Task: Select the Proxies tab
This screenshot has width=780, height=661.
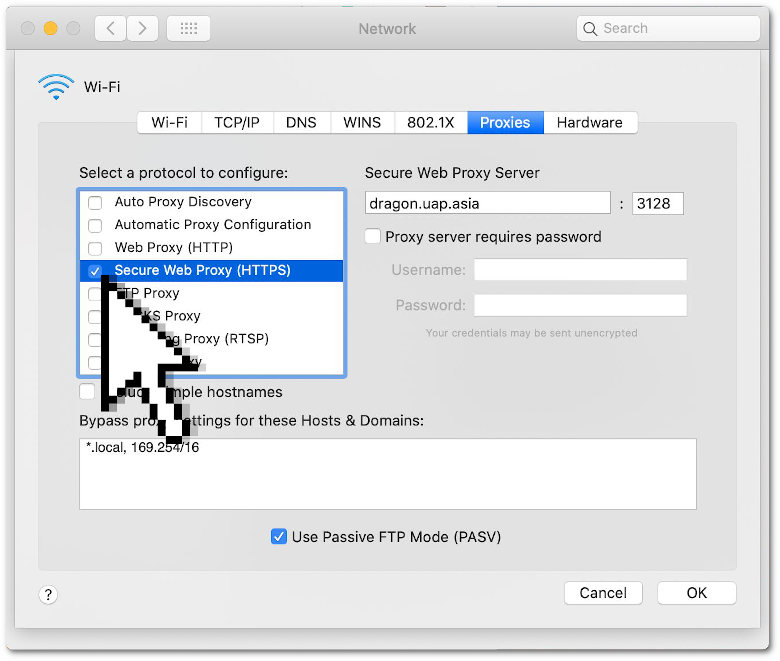Action: pos(505,122)
